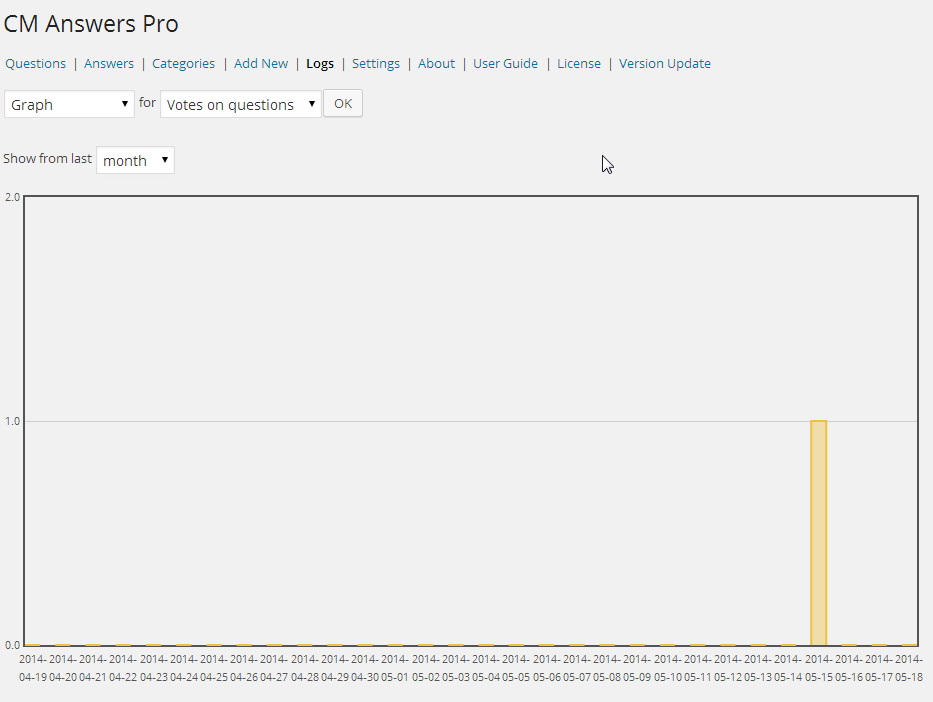The height and width of the screenshot is (702, 933).
Task: Open the Votes on questions dropdown
Action: click(x=241, y=104)
